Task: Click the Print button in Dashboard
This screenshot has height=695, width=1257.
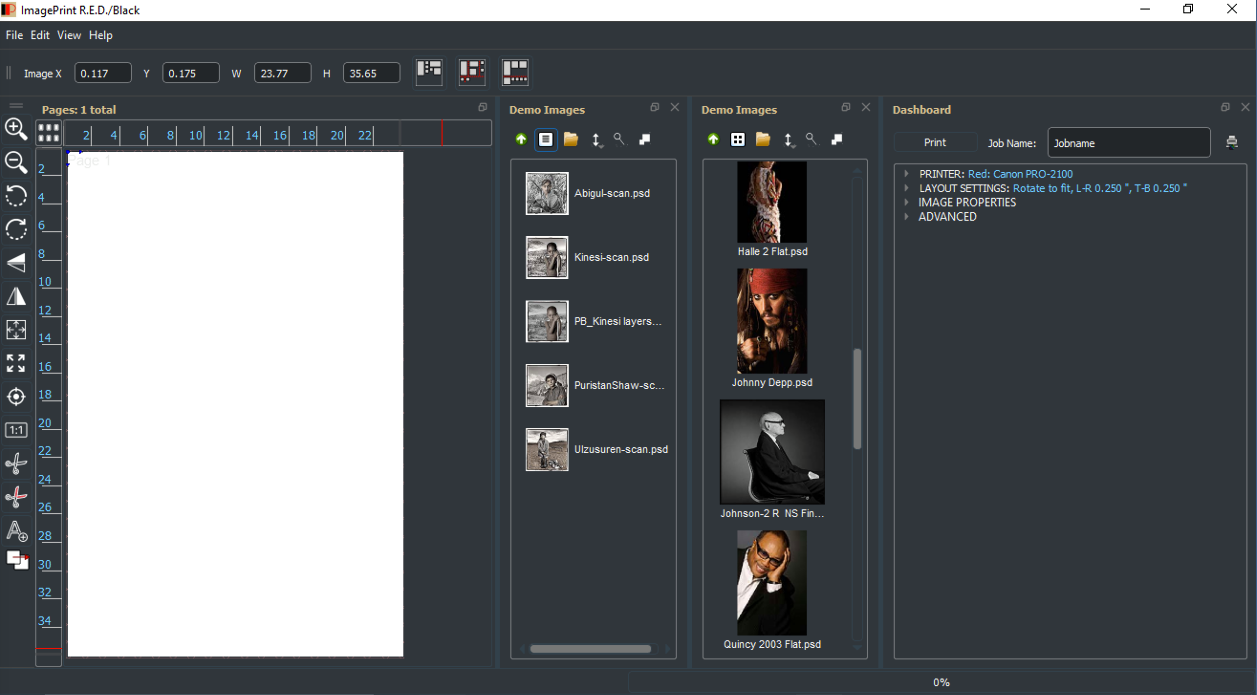Action: [x=935, y=143]
